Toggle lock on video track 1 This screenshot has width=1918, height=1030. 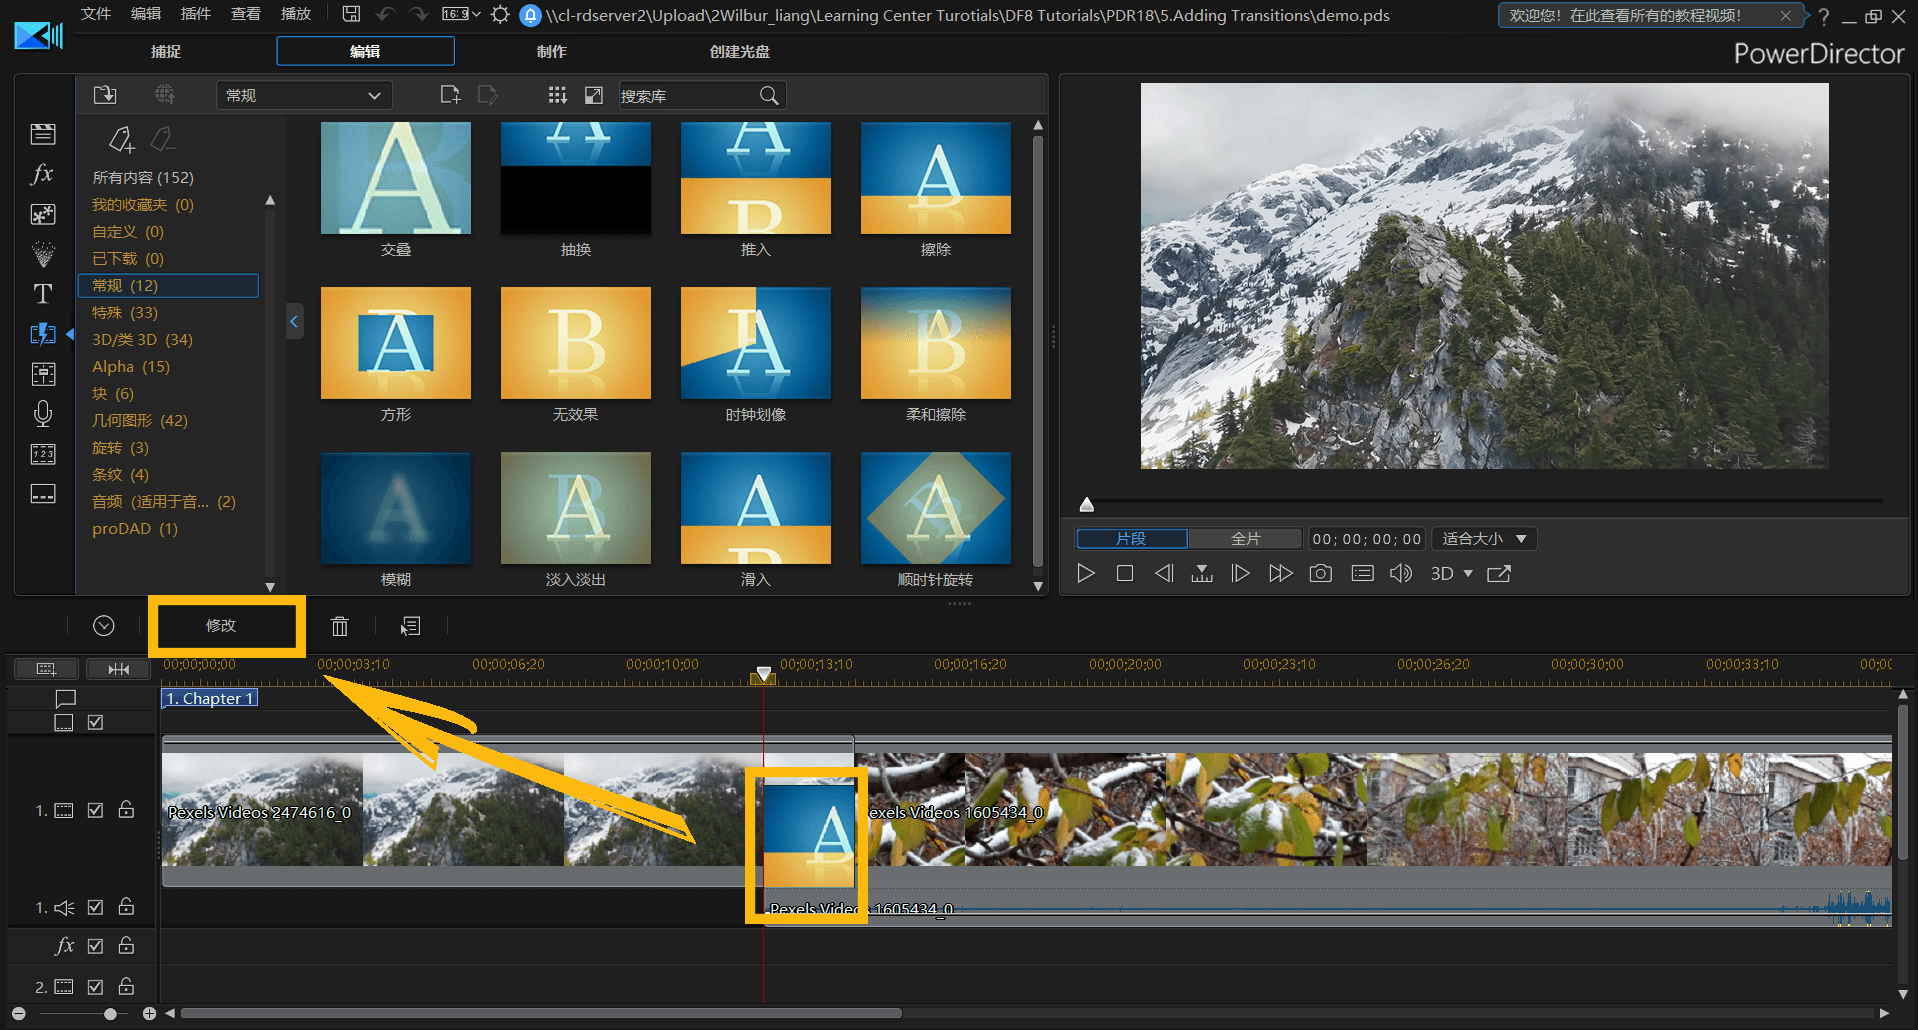[x=126, y=810]
